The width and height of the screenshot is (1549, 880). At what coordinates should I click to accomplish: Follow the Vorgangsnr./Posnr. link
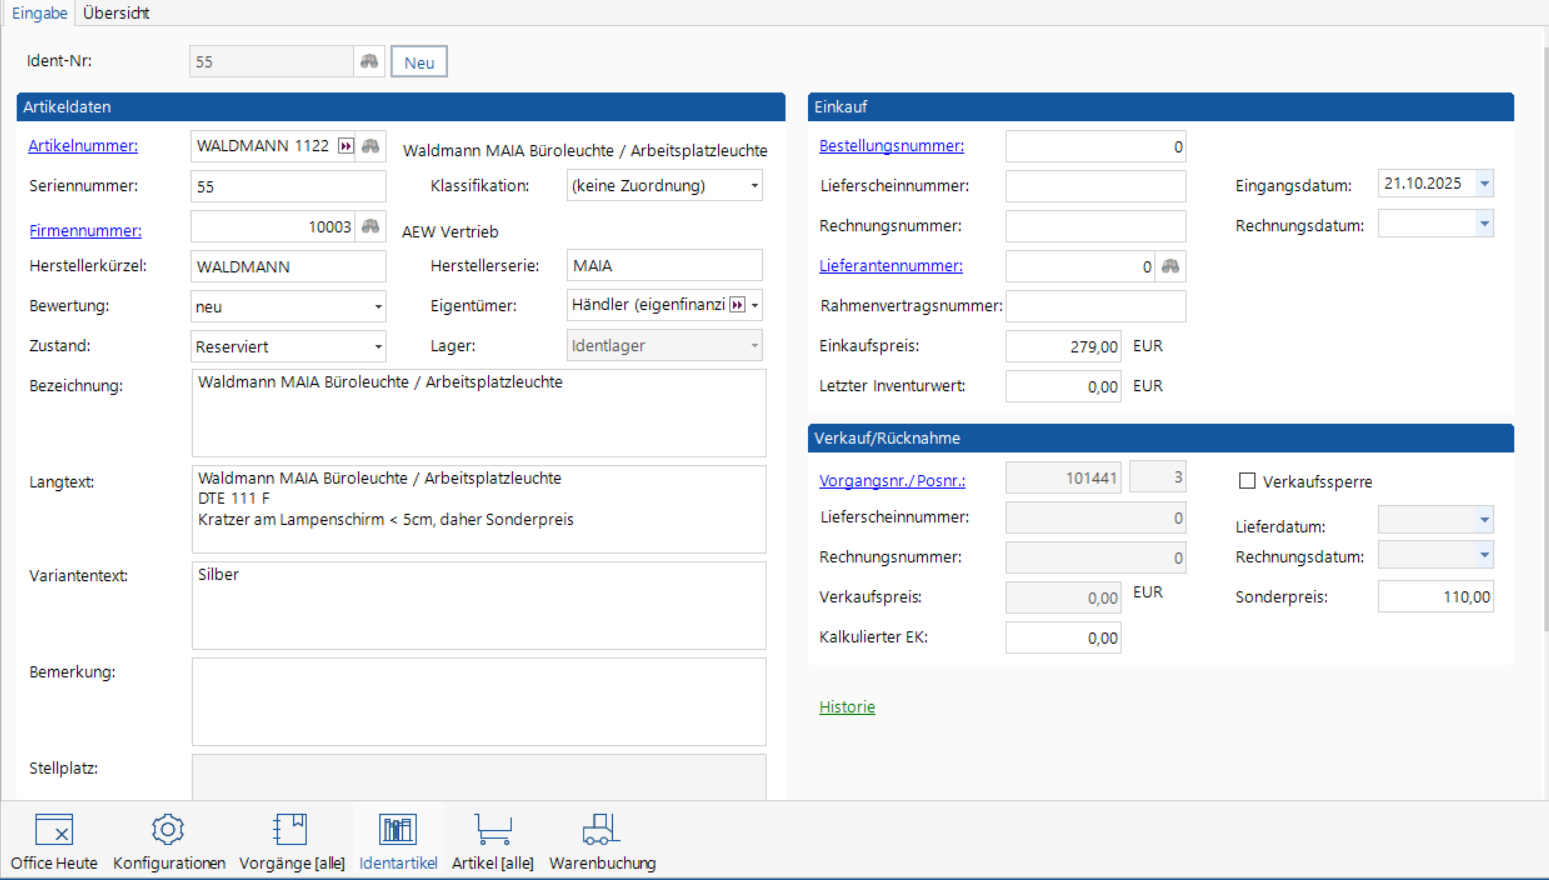tap(892, 481)
